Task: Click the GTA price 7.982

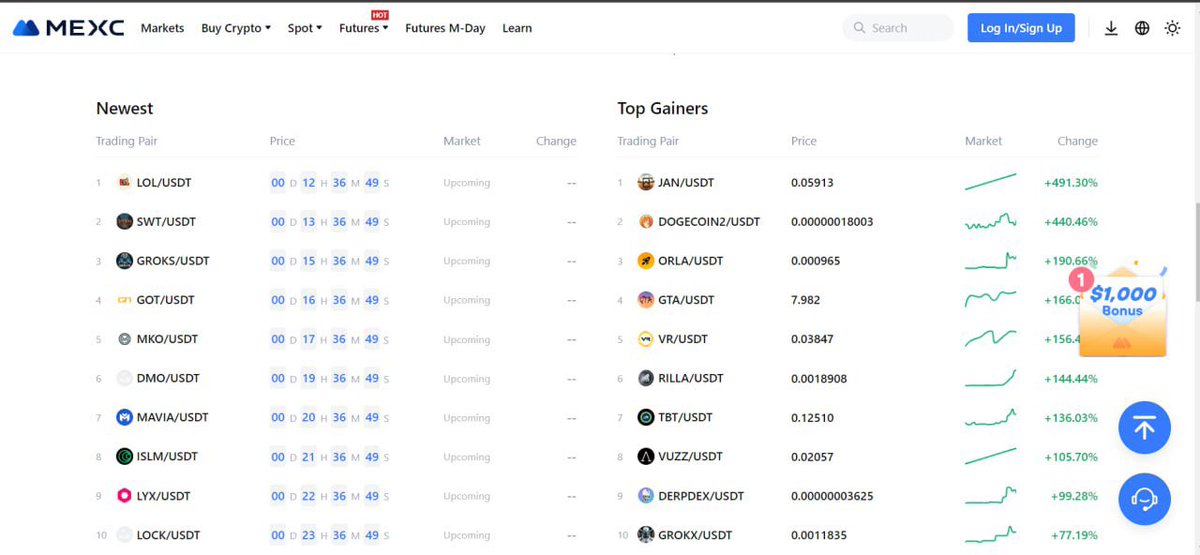Action: point(806,300)
